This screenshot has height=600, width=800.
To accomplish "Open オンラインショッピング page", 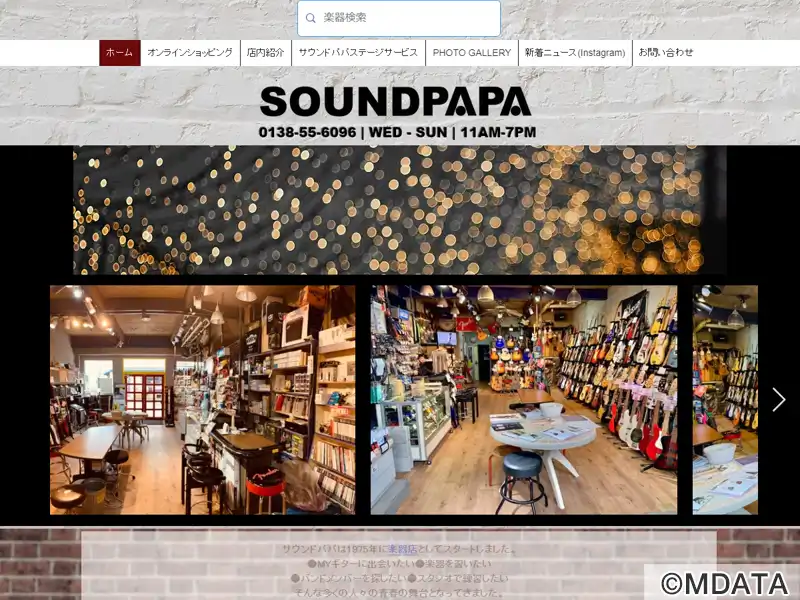I will tap(190, 53).
